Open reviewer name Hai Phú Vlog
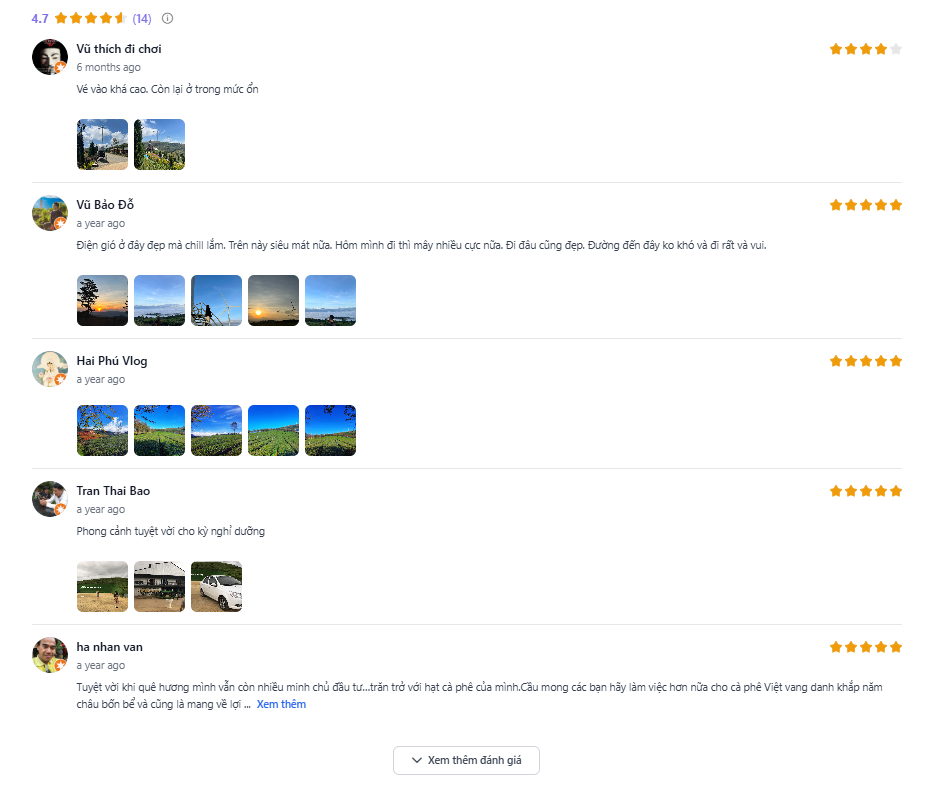Screen dimensions: 949x790 tap(112, 361)
